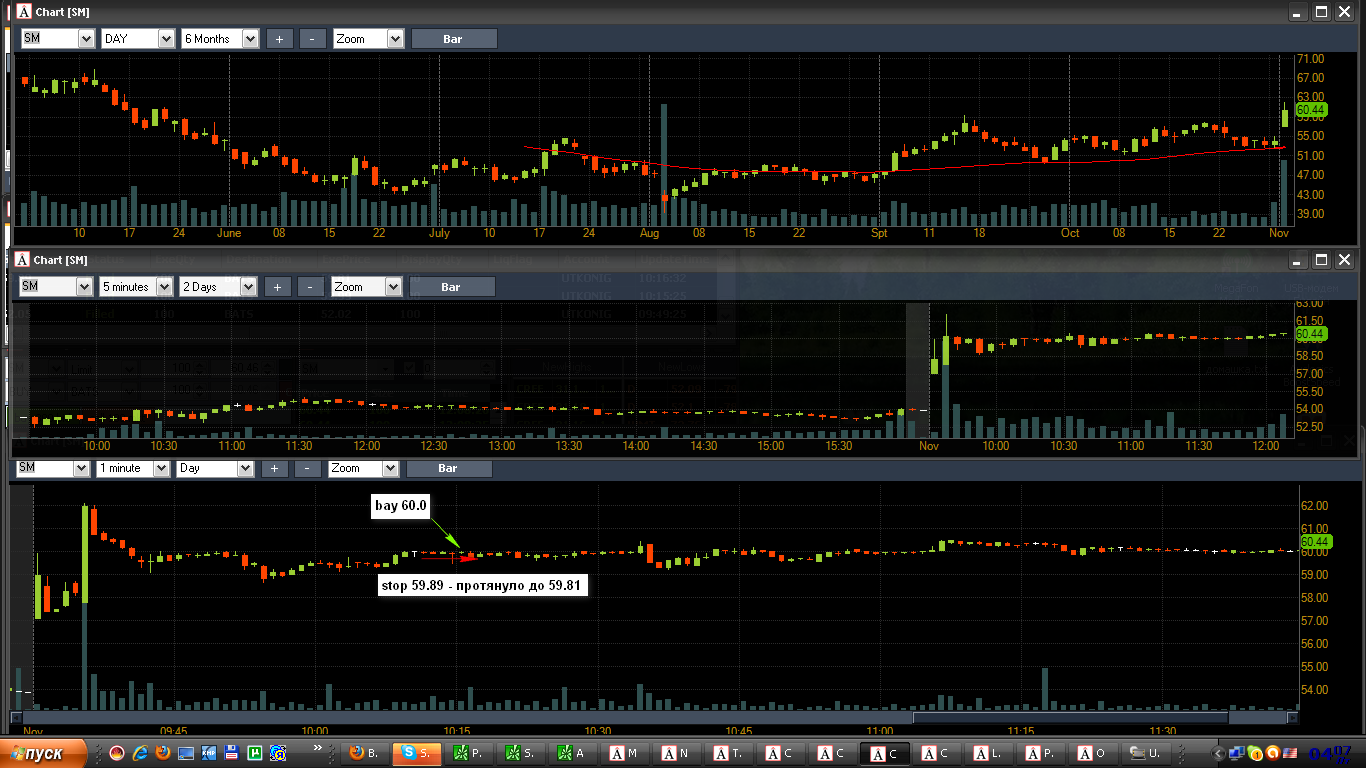
Task: Click 'Bar' button in the daily chart
Action: [453, 39]
